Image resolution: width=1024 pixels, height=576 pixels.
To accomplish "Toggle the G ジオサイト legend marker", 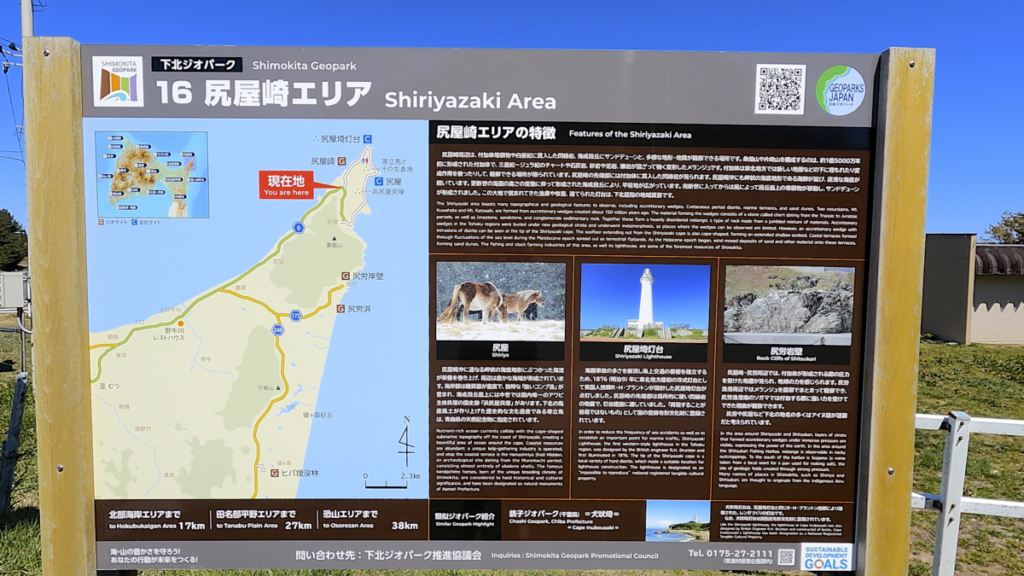I will point(101,222).
